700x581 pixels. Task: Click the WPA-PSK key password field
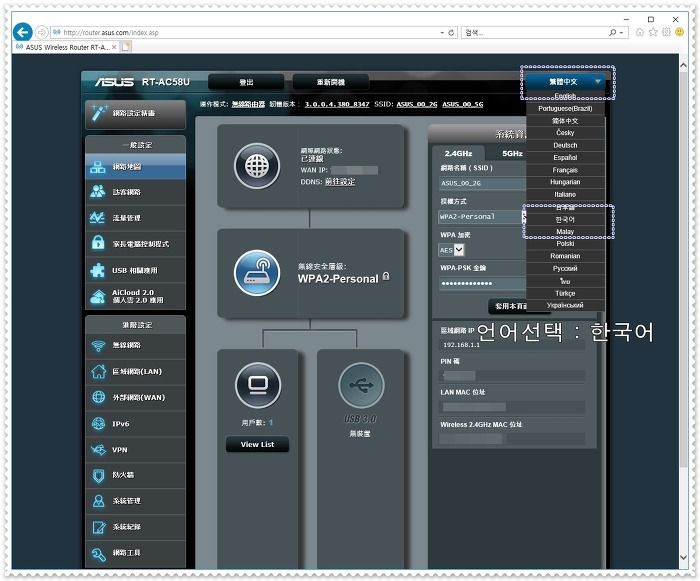pyautogui.click(x=482, y=283)
